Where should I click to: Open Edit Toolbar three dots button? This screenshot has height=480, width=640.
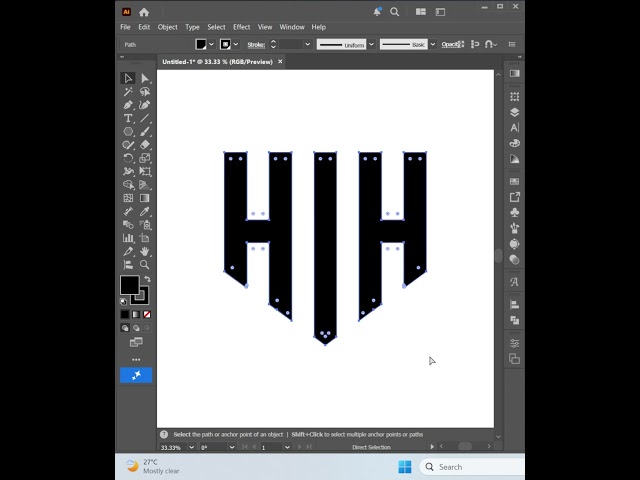tap(136, 360)
